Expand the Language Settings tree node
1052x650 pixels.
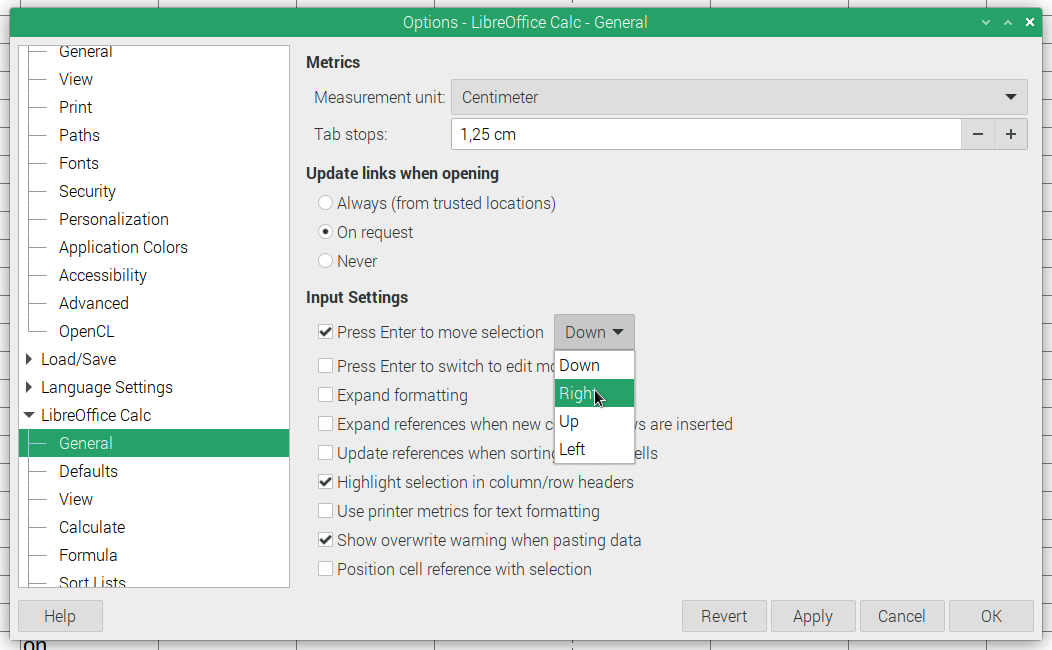coord(29,387)
